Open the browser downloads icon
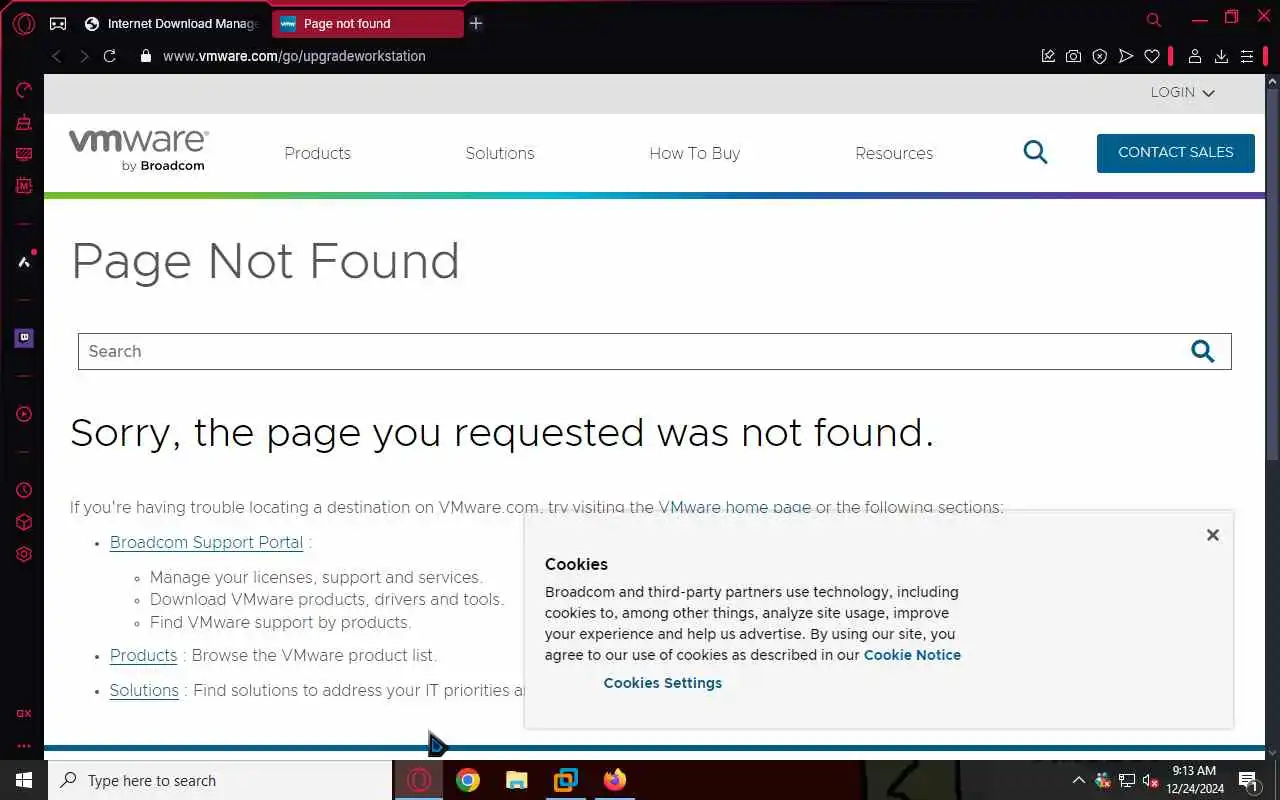Screen dimensions: 1280x800 pyautogui.click(x=1221, y=56)
